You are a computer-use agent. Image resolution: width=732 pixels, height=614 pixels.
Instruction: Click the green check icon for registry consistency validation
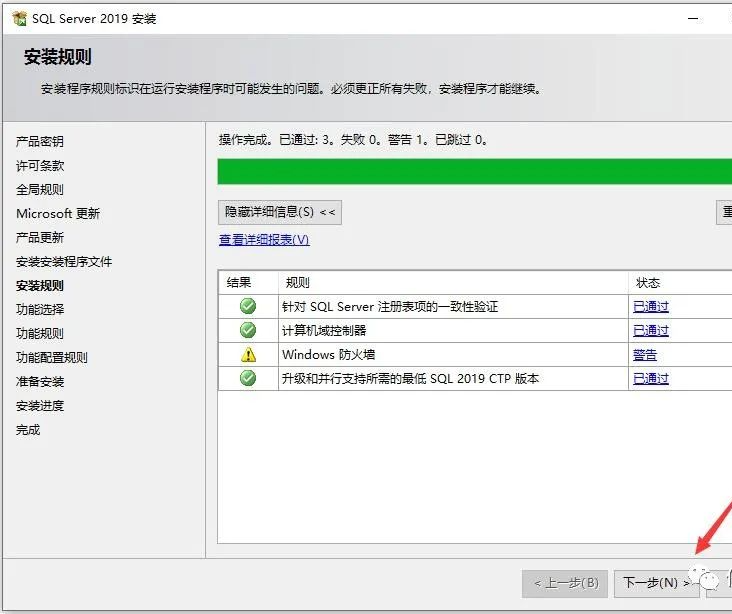(x=248, y=306)
